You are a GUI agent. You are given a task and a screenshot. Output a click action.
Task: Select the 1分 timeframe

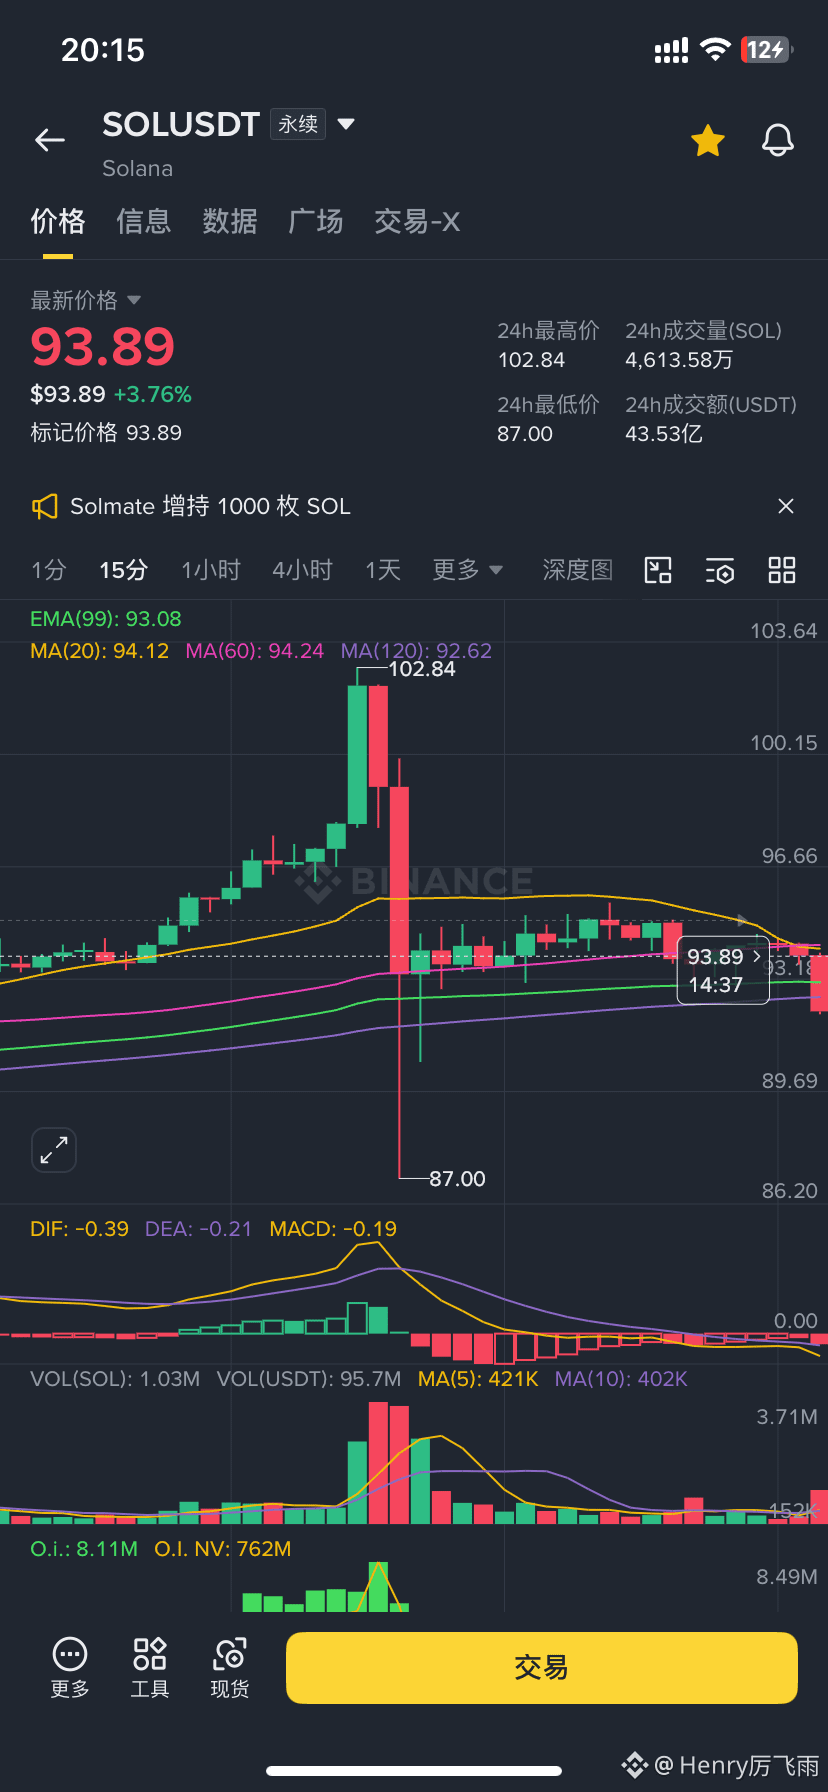coord(48,570)
